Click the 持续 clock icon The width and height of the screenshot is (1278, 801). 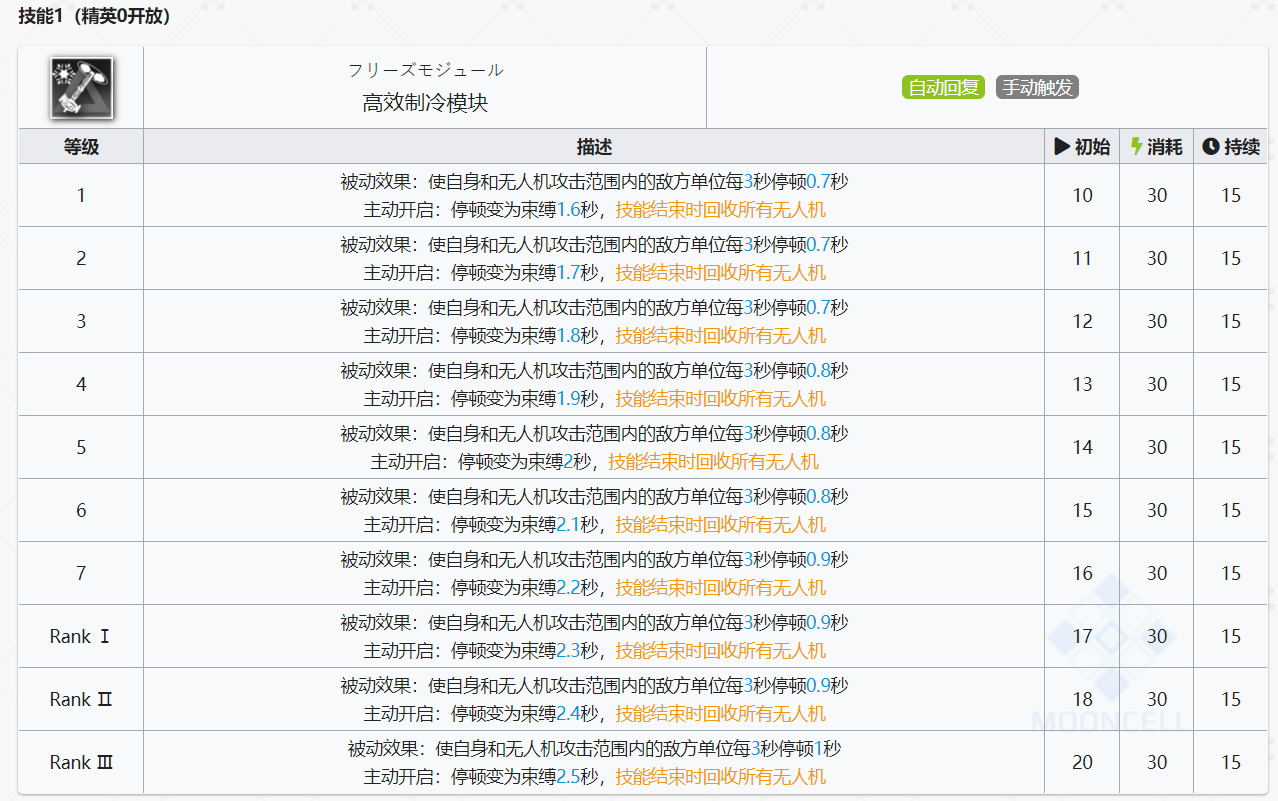[x=1210, y=147]
